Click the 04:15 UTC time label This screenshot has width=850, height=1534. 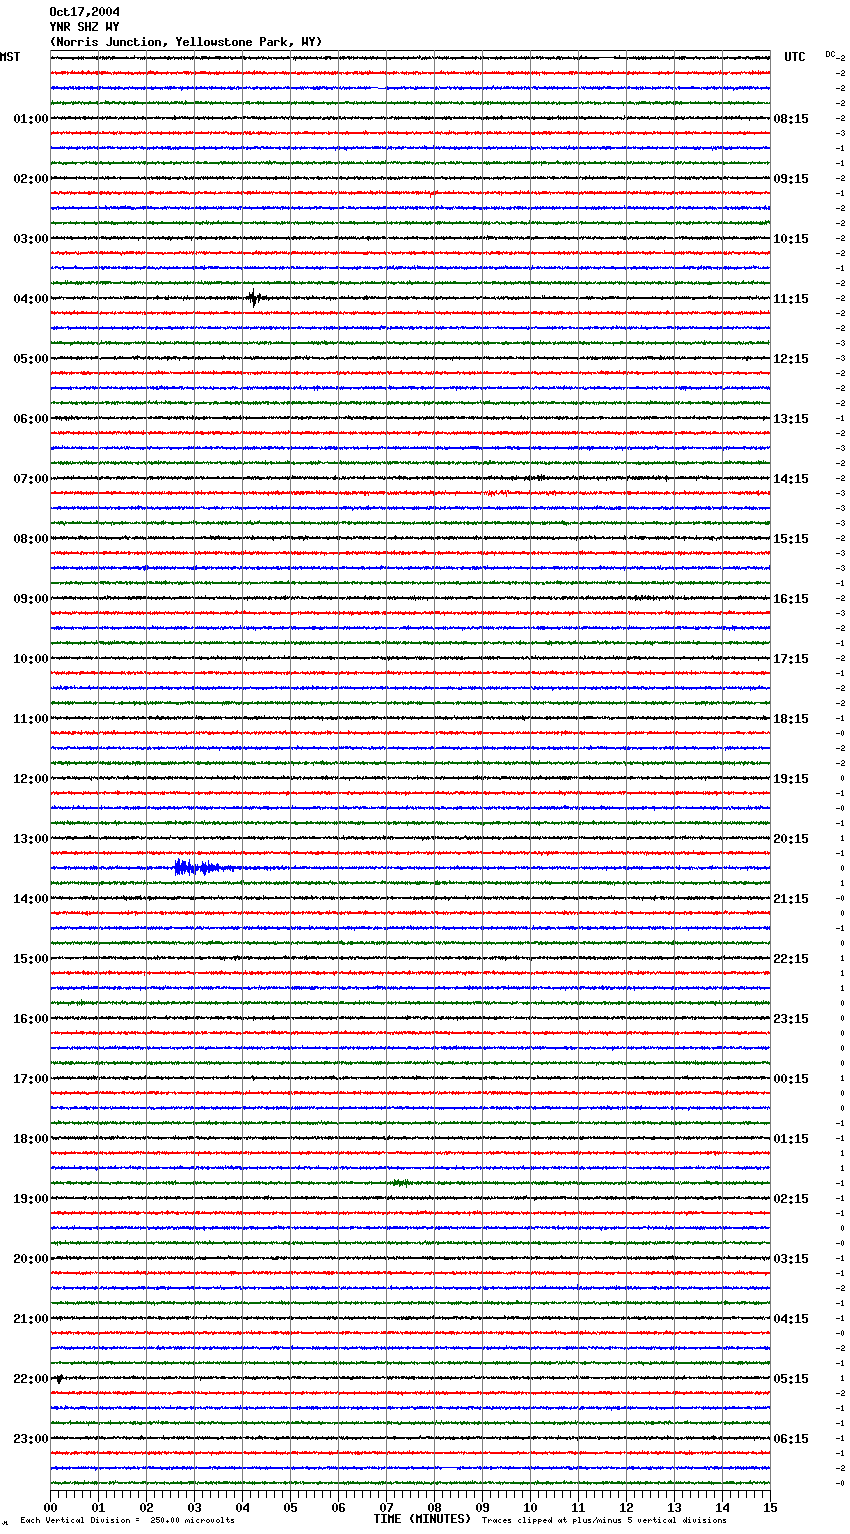point(791,1319)
